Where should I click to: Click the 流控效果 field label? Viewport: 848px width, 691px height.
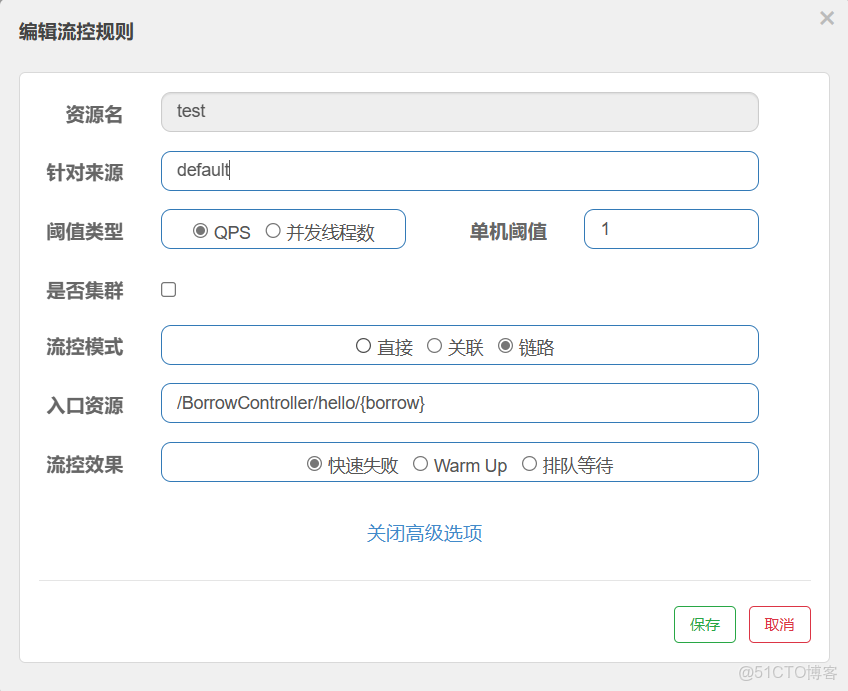coord(84,462)
